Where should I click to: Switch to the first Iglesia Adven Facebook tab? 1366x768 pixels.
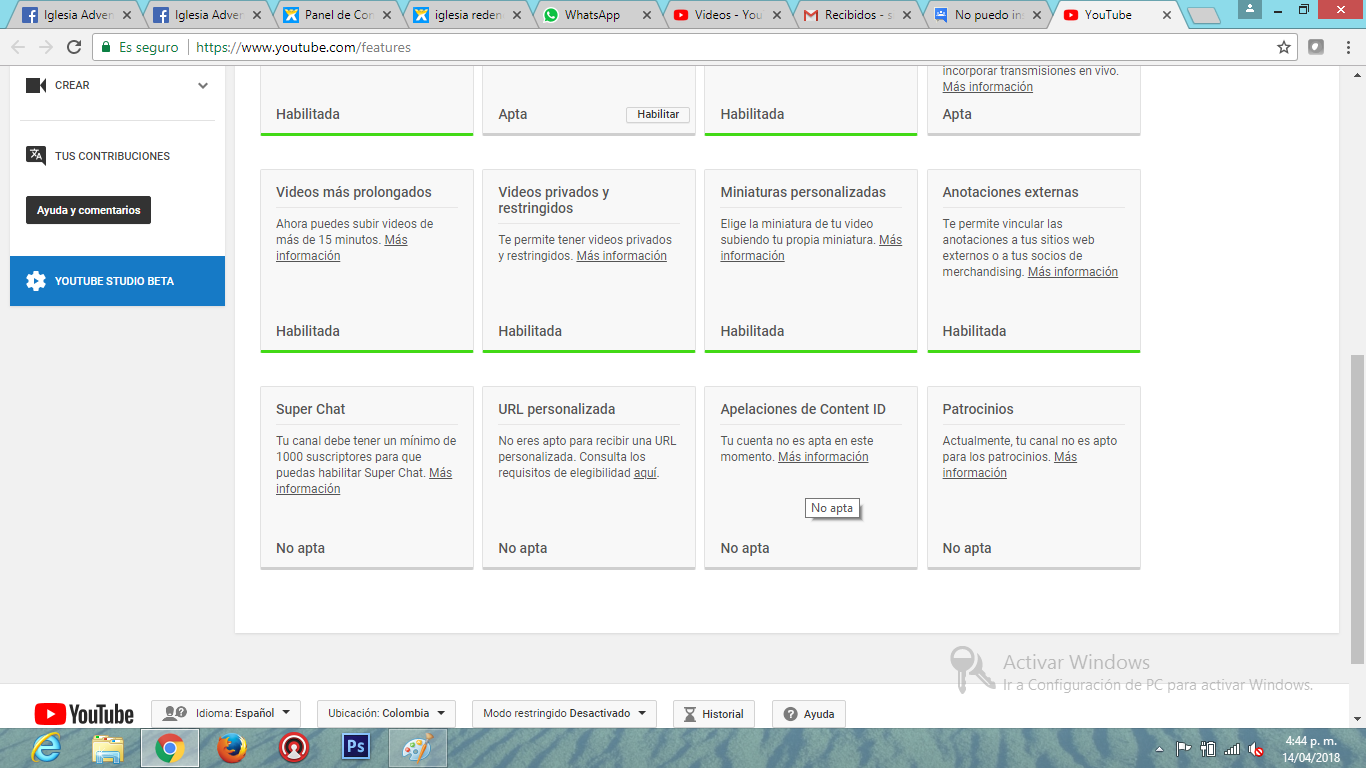(x=76, y=15)
